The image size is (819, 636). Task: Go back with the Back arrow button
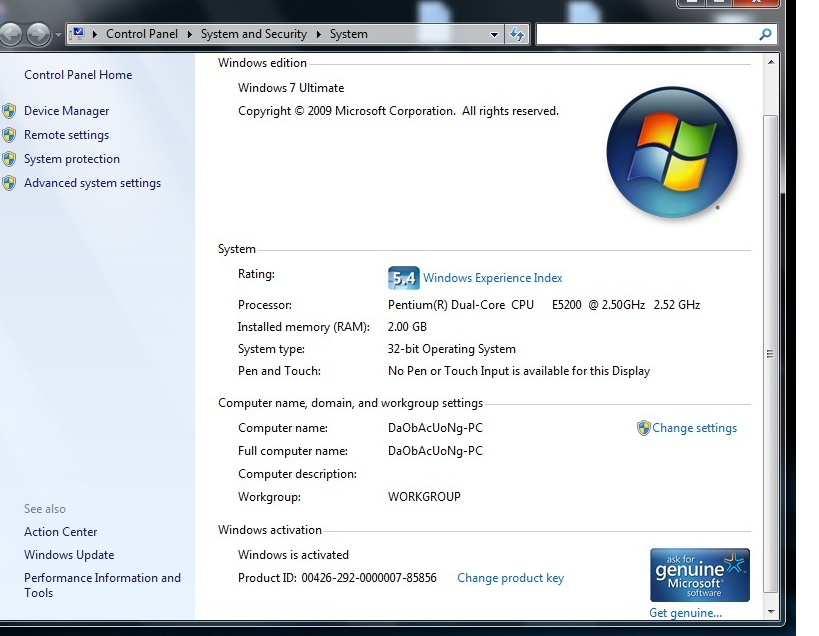tap(10, 34)
